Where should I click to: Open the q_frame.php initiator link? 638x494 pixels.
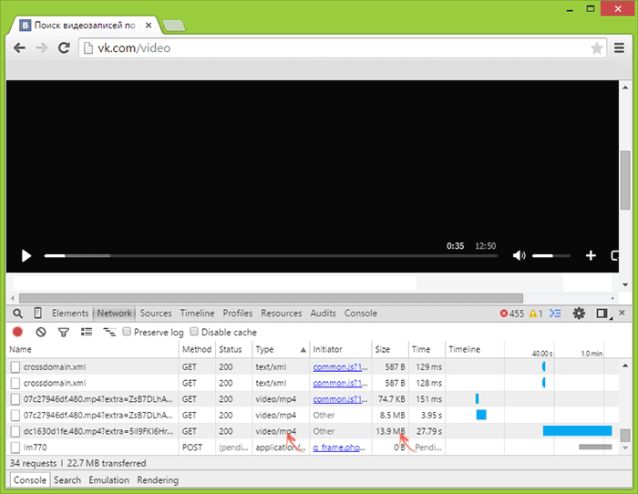[340, 447]
